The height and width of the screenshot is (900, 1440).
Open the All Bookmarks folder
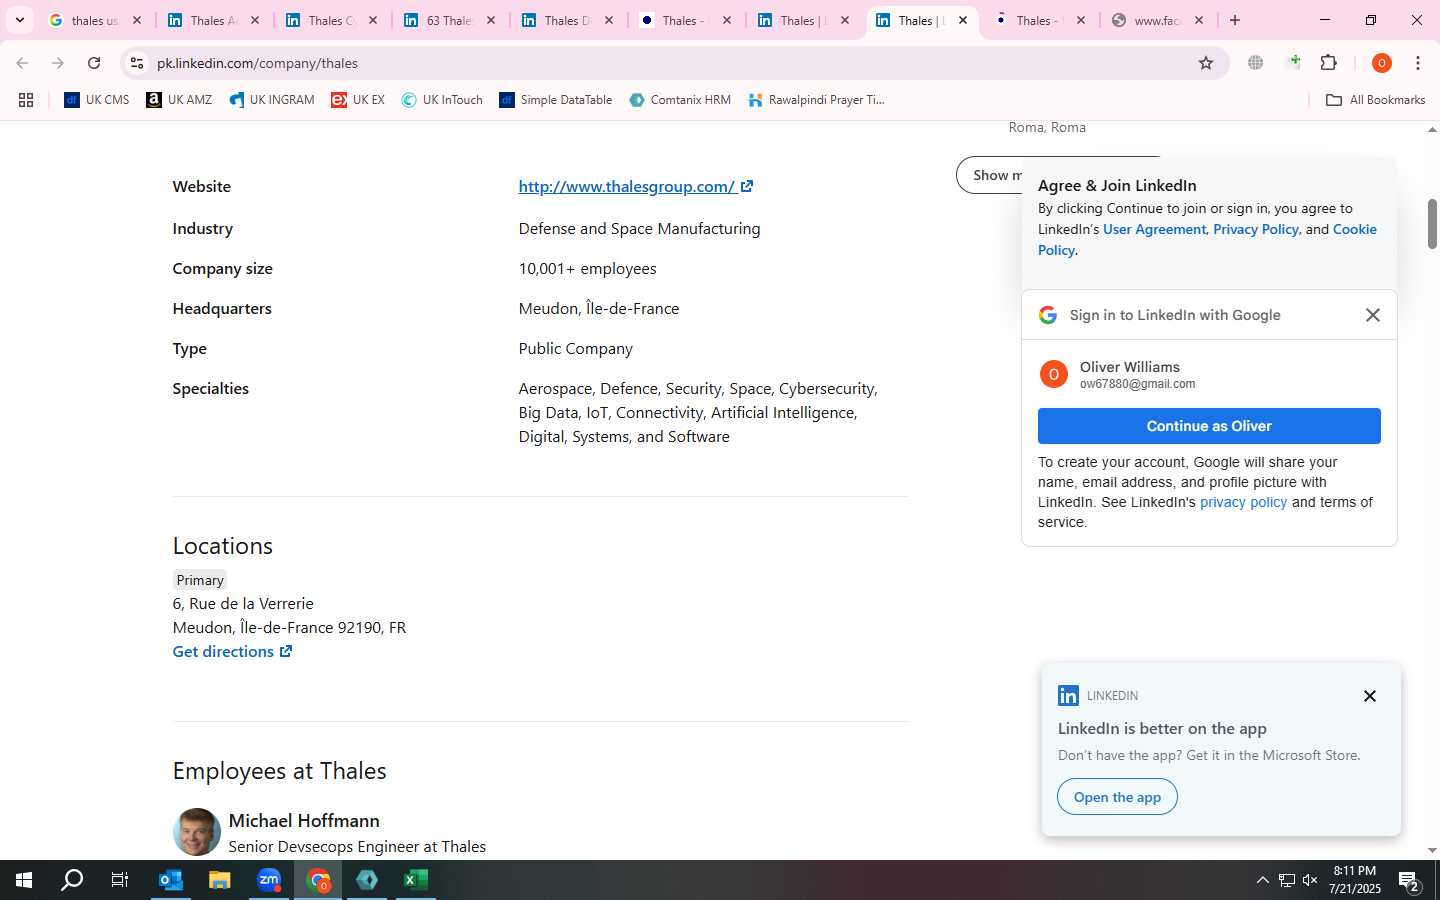click(x=1375, y=100)
